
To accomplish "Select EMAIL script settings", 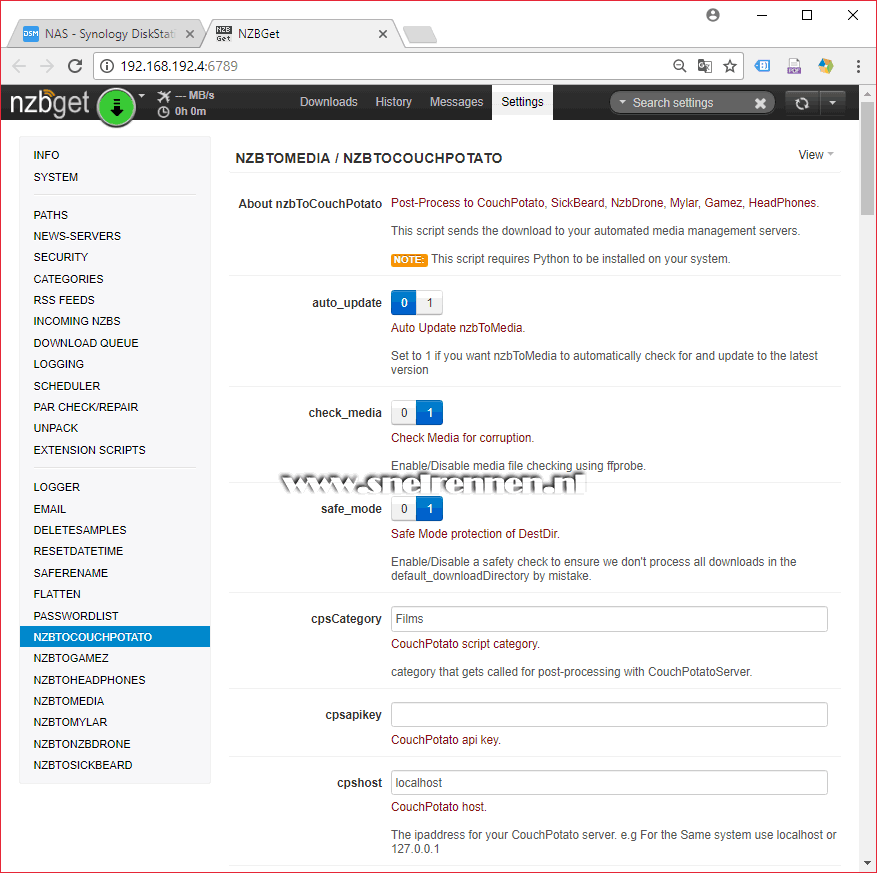I will [x=49, y=509].
